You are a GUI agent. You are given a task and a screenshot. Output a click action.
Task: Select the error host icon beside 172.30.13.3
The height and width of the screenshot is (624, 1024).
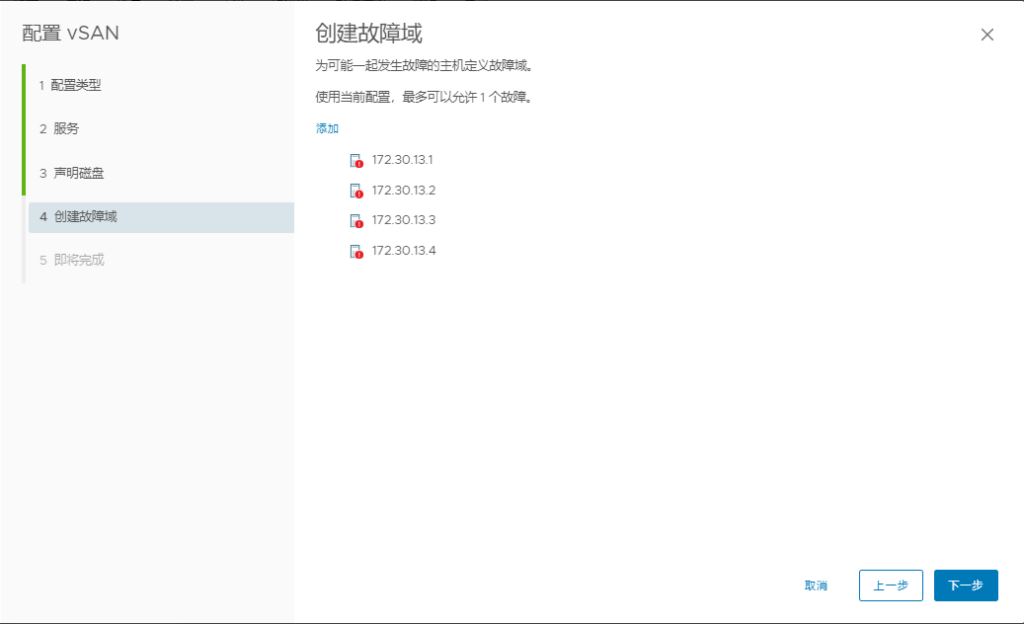coord(355,221)
